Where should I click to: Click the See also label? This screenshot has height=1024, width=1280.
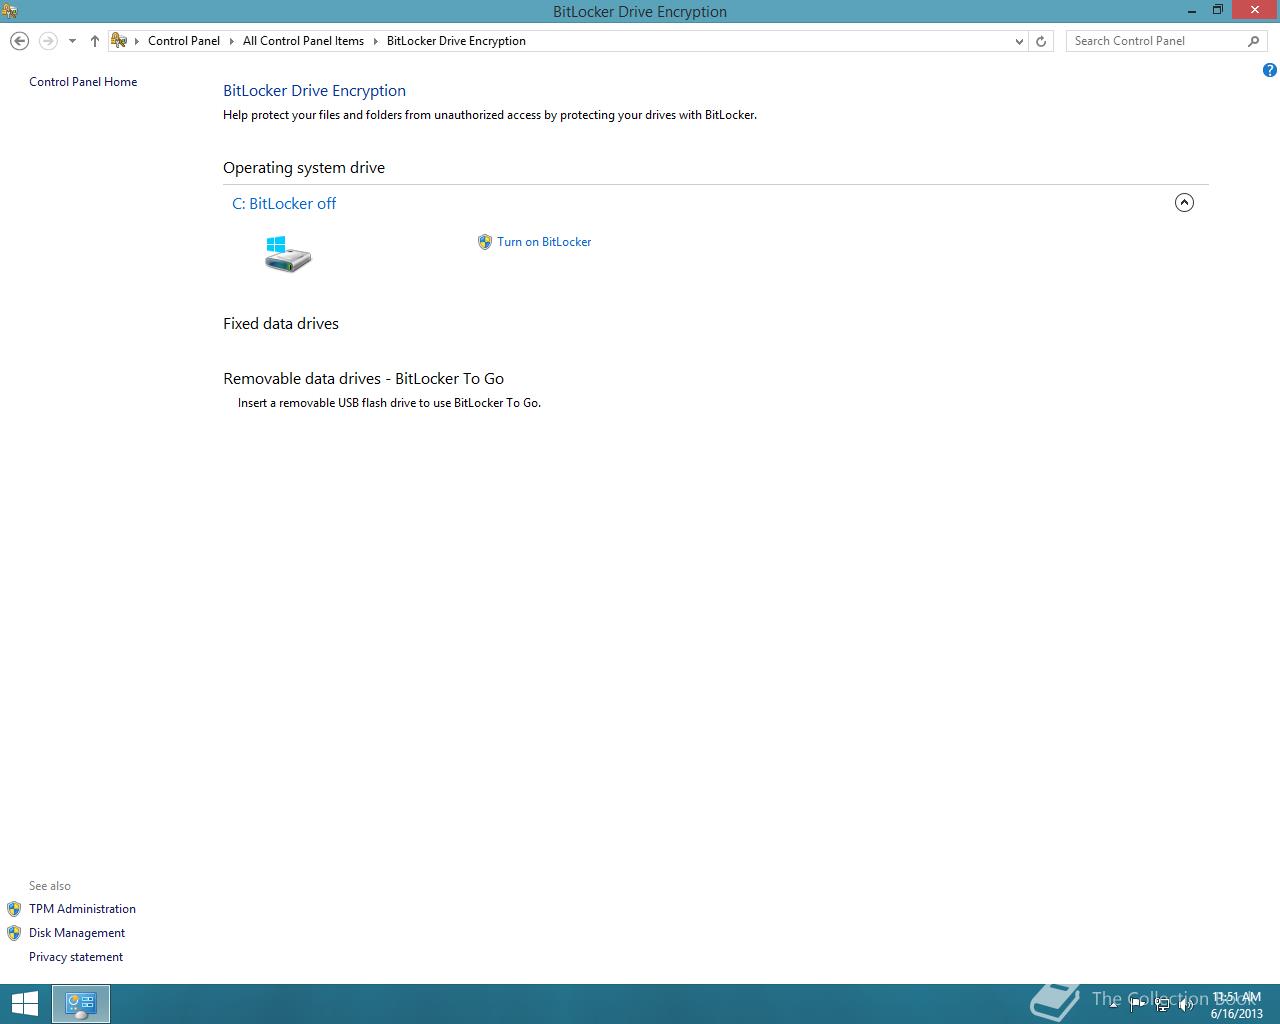click(50, 886)
